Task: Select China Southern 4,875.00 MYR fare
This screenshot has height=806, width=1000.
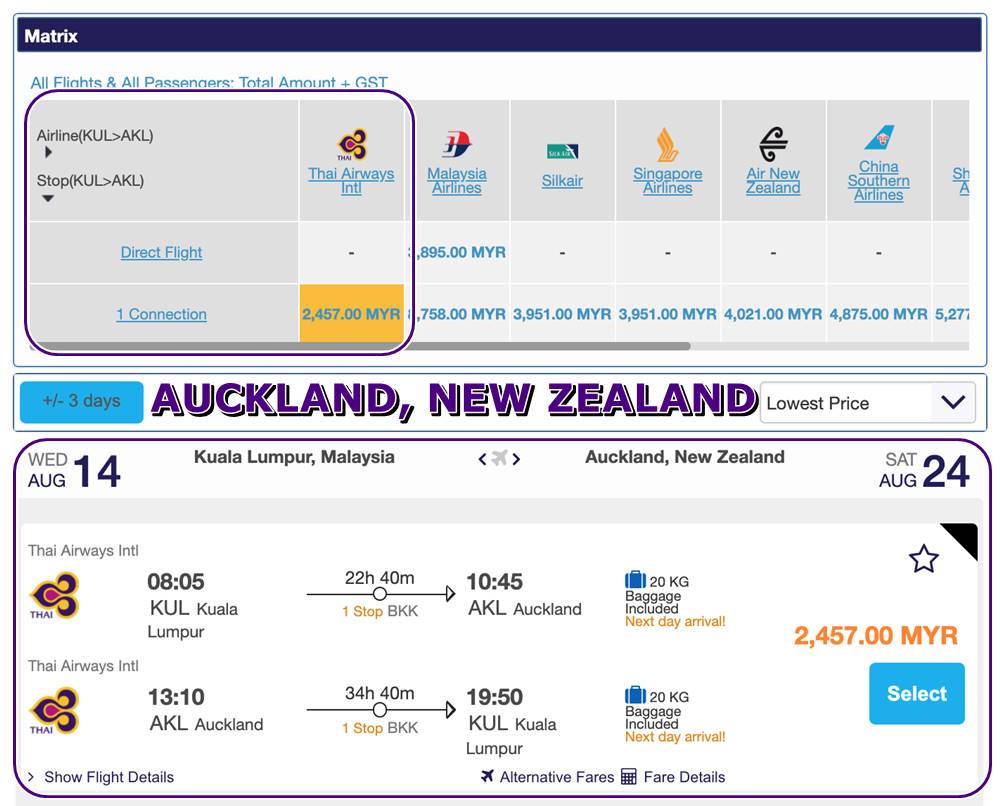Action: click(879, 314)
